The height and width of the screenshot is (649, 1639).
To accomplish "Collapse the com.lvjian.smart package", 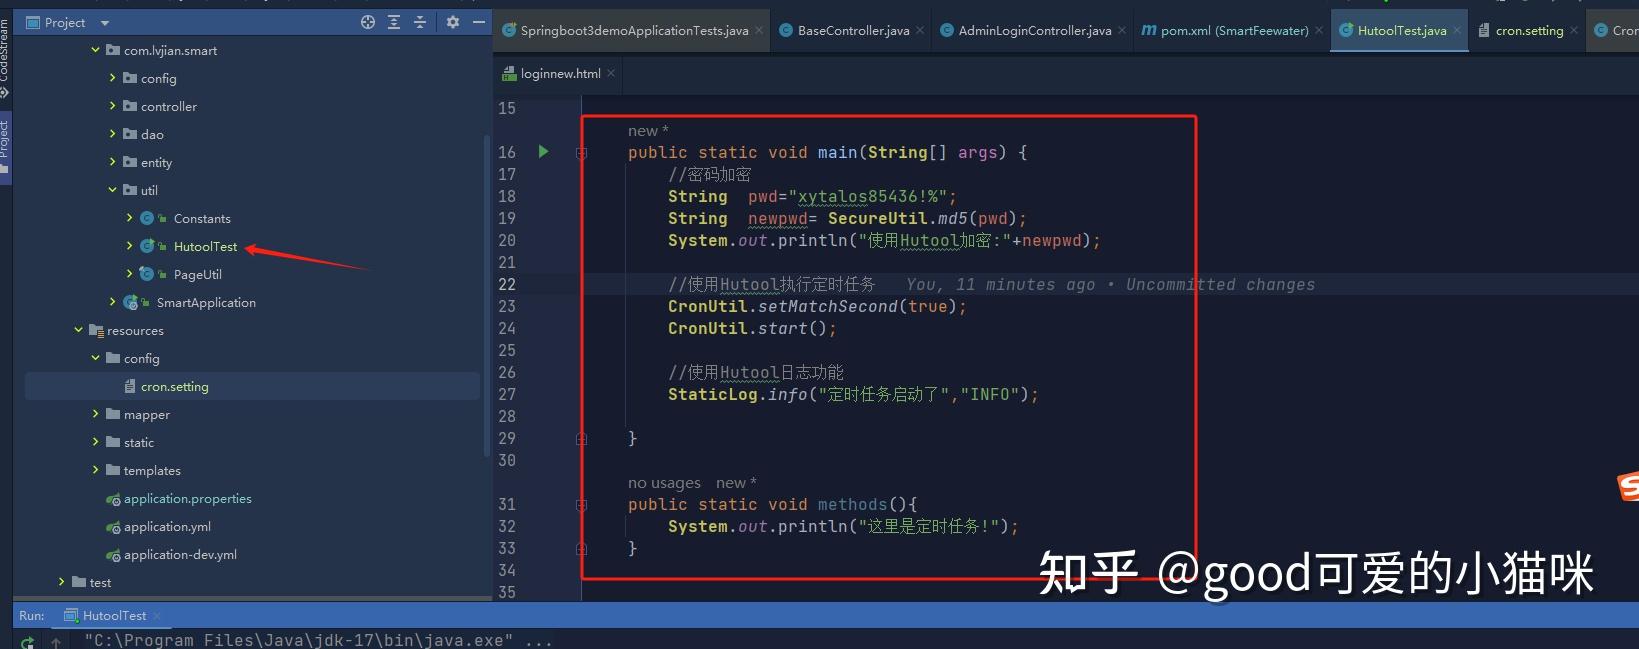I will tap(95, 50).
